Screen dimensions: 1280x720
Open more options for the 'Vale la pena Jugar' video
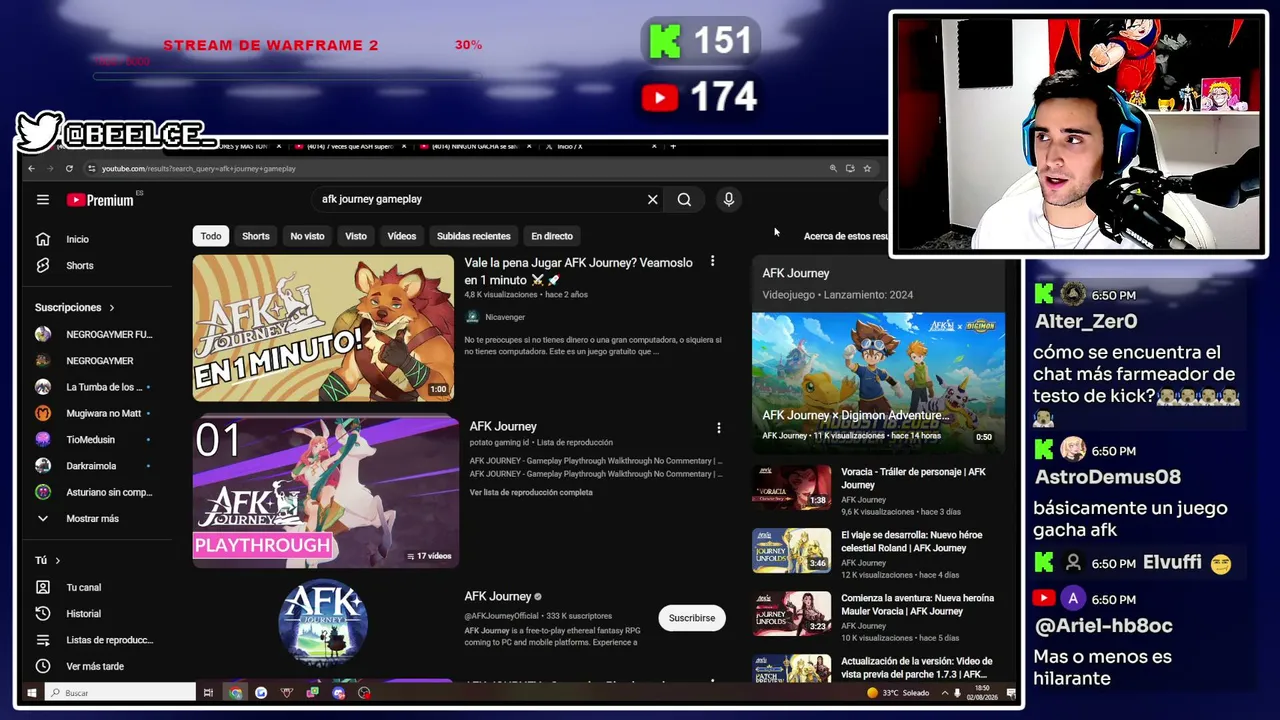click(712, 261)
